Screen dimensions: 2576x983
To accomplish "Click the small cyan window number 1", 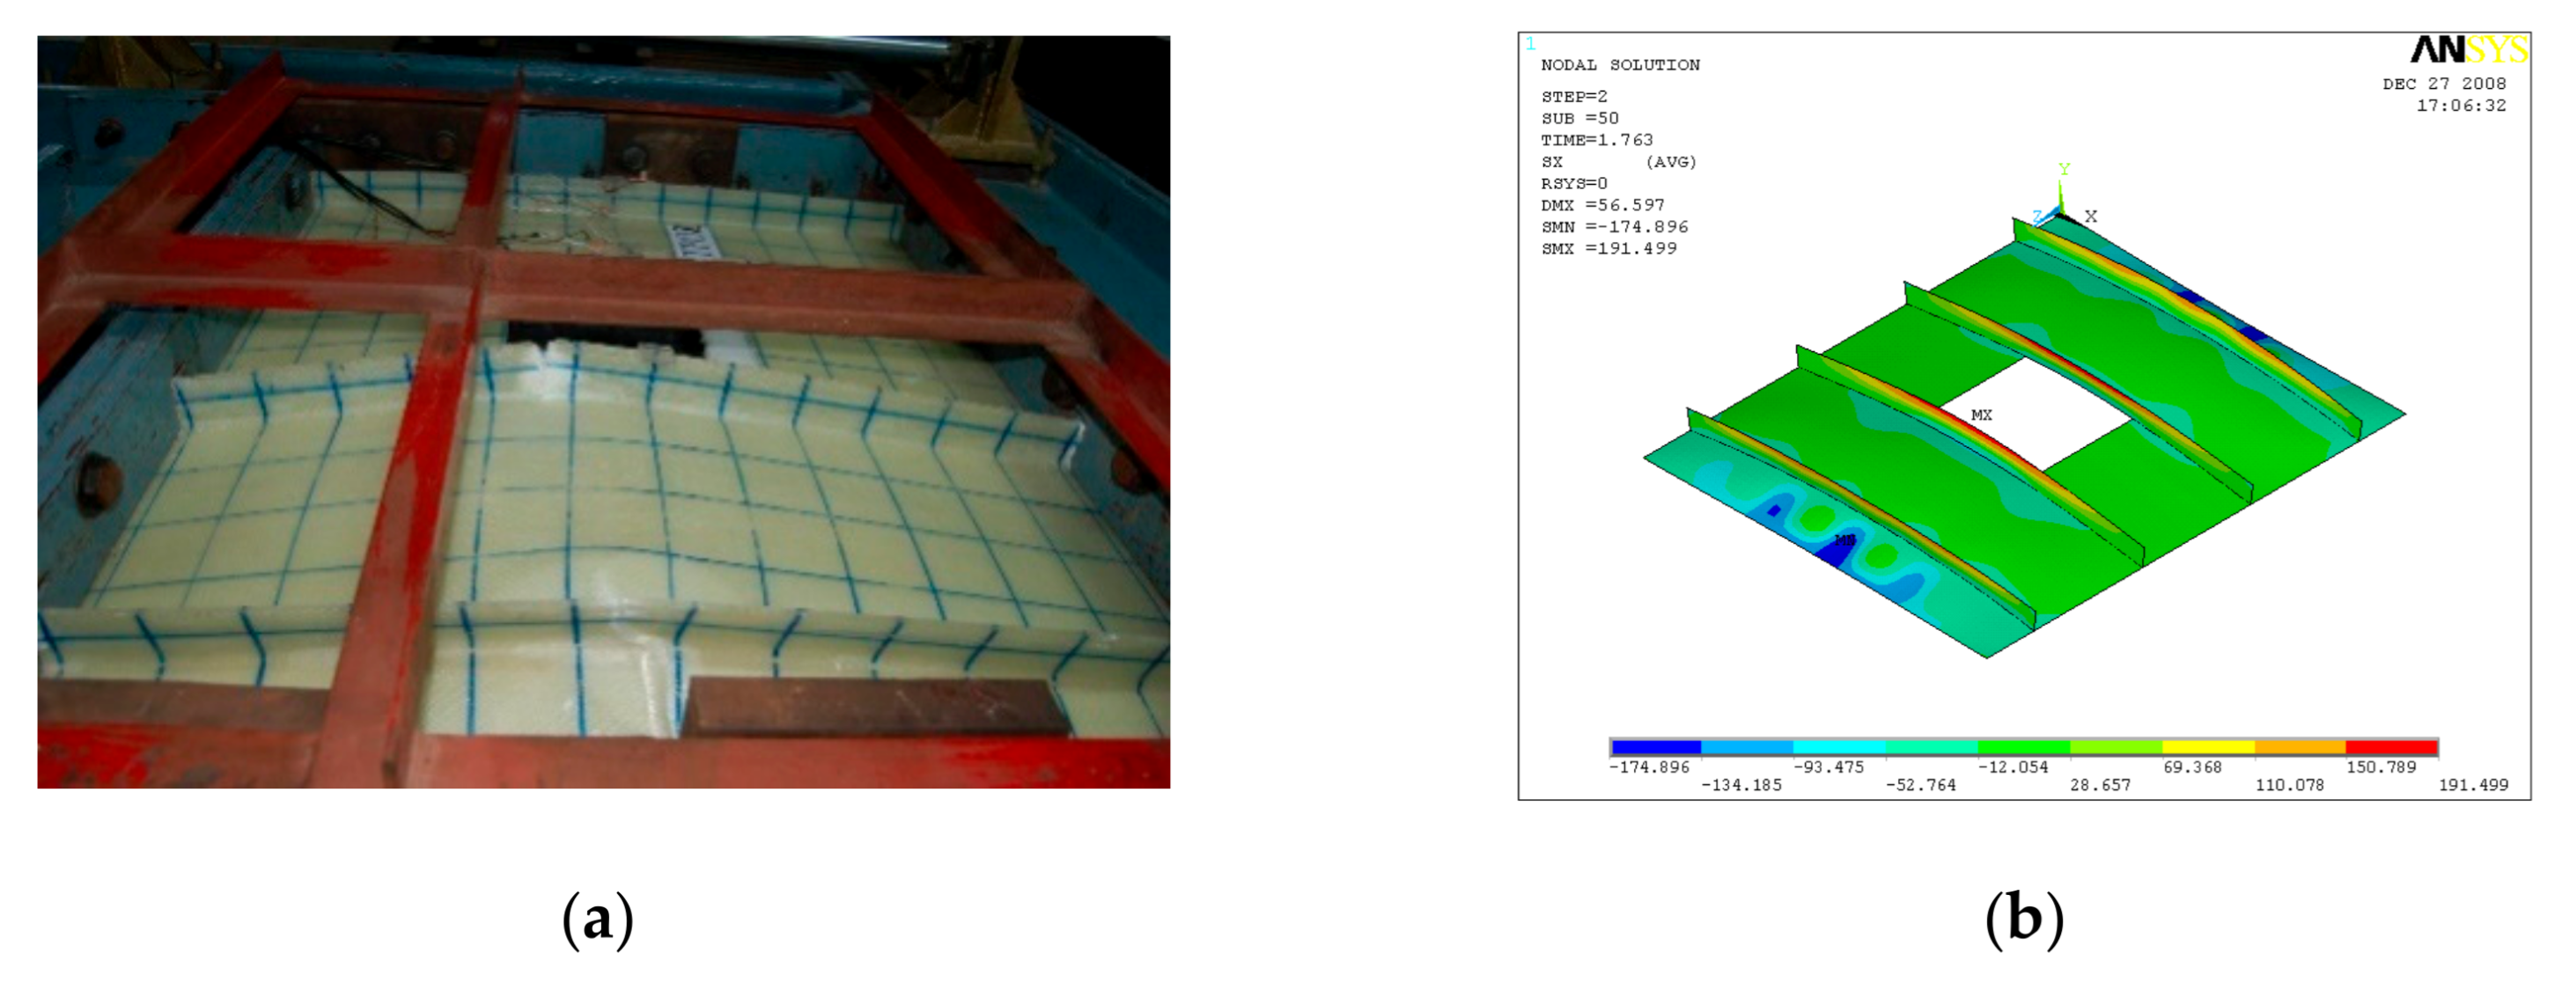I will pos(1530,43).
